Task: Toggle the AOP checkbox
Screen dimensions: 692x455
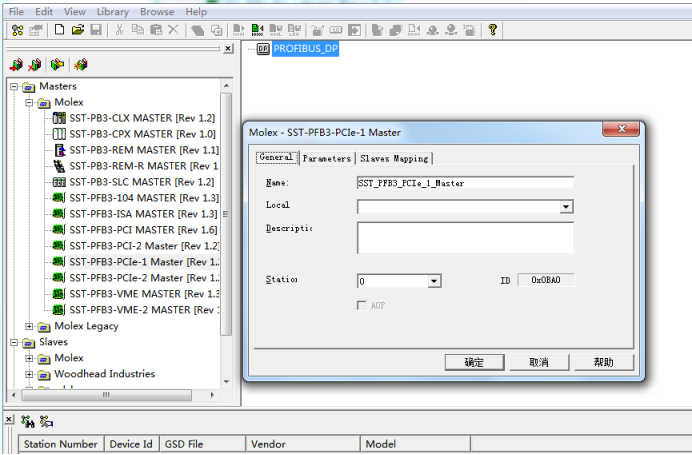Action: tap(361, 305)
